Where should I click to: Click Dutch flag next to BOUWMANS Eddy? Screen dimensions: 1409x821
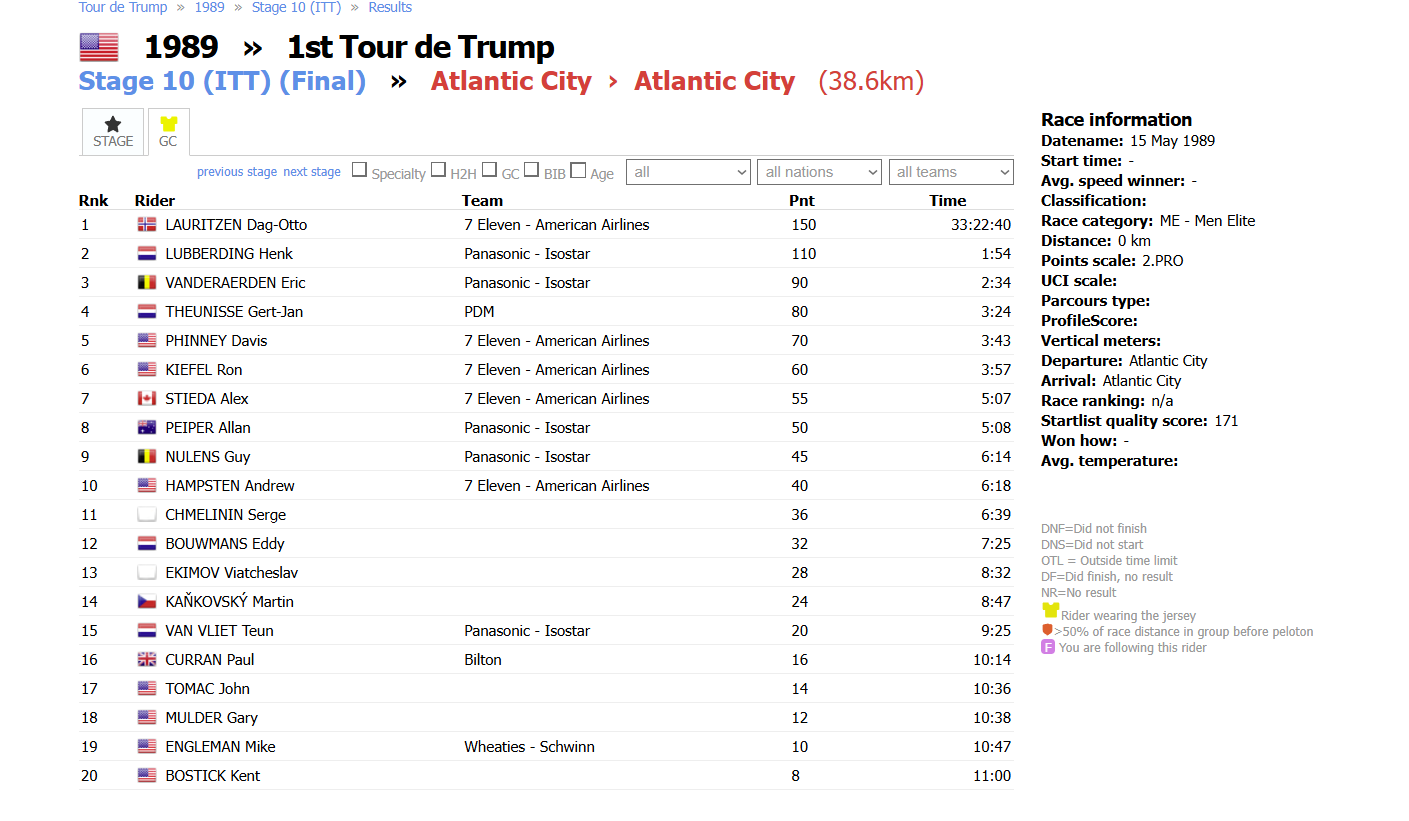(x=147, y=544)
